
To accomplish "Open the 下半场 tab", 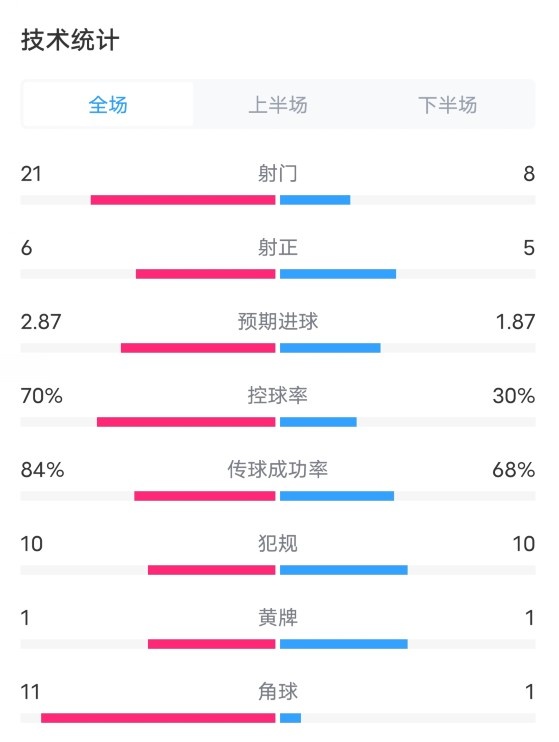I will [x=448, y=105].
